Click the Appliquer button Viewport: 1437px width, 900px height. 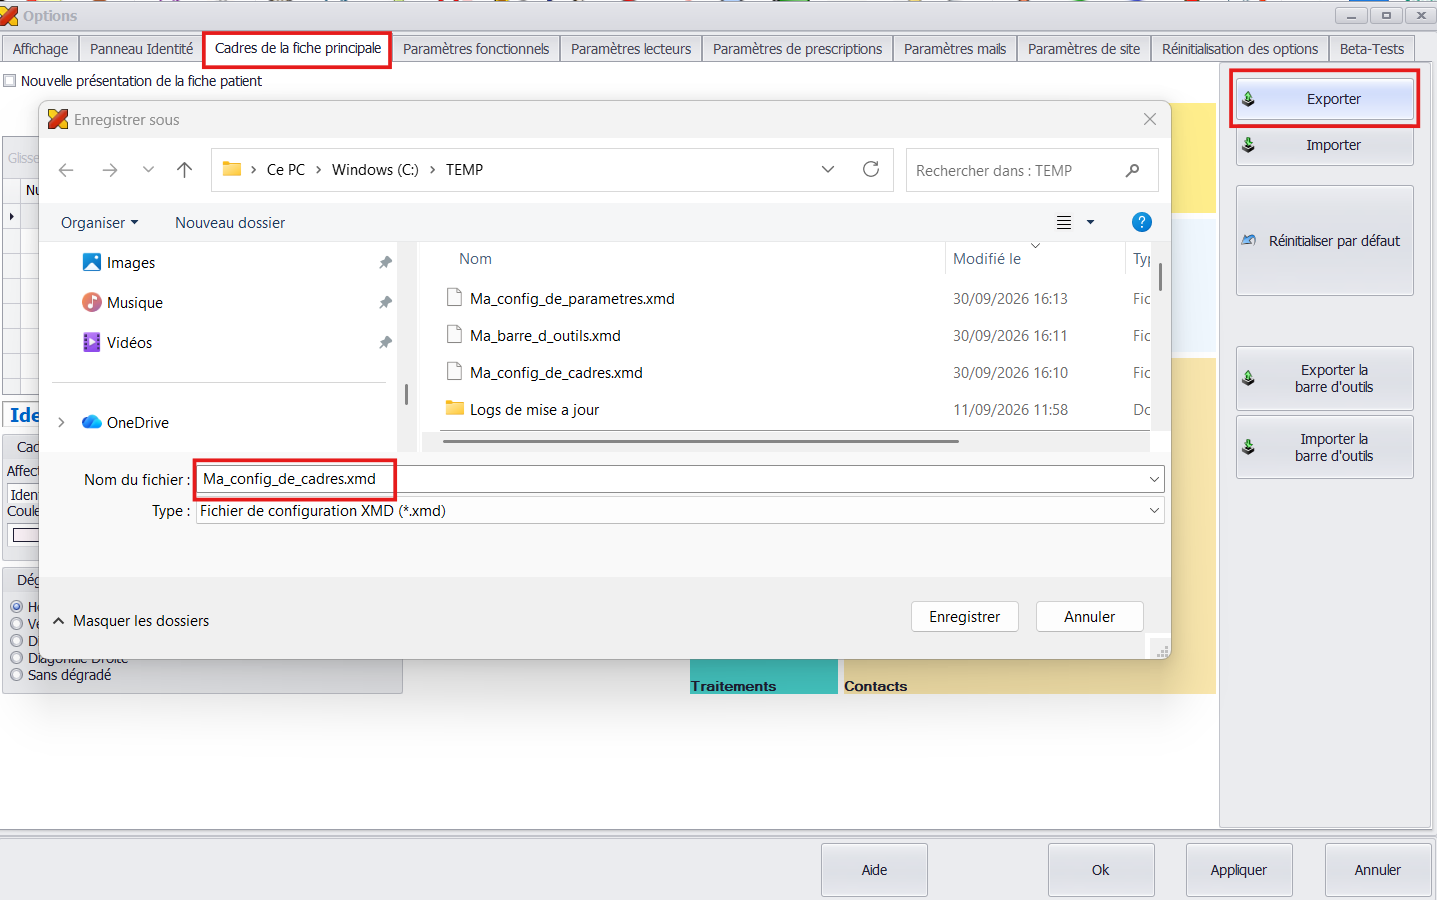pyautogui.click(x=1239, y=870)
